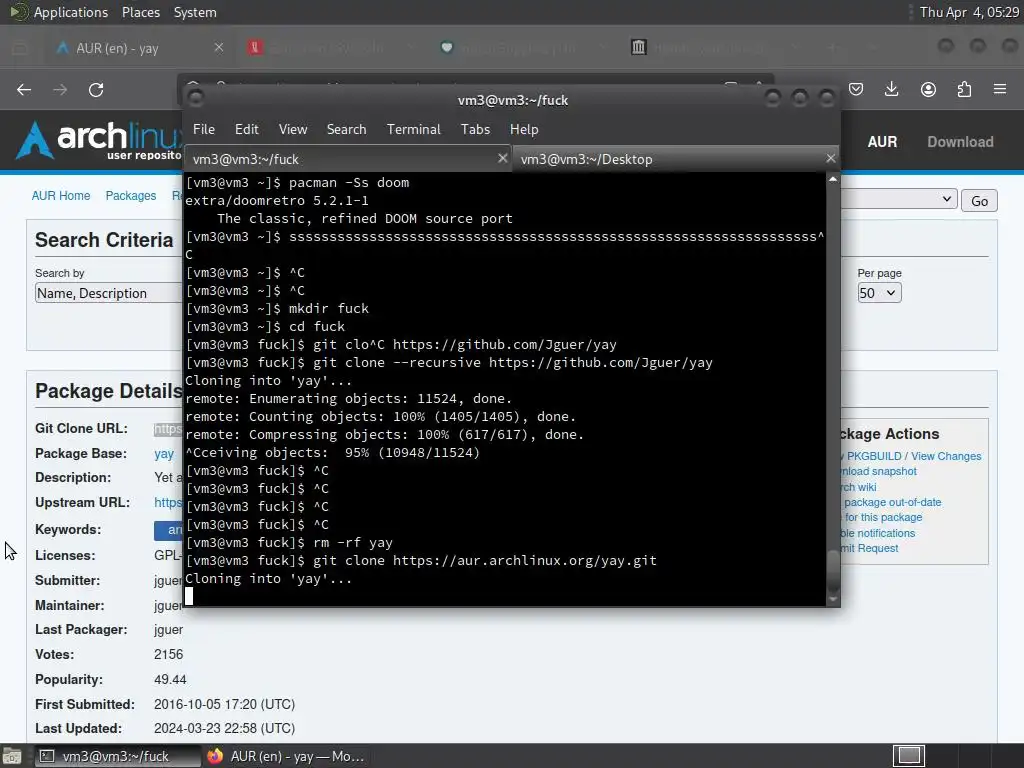Viewport: 1024px width, 768px height.
Task: Open the System menu in top panel
Action: click(x=195, y=12)
